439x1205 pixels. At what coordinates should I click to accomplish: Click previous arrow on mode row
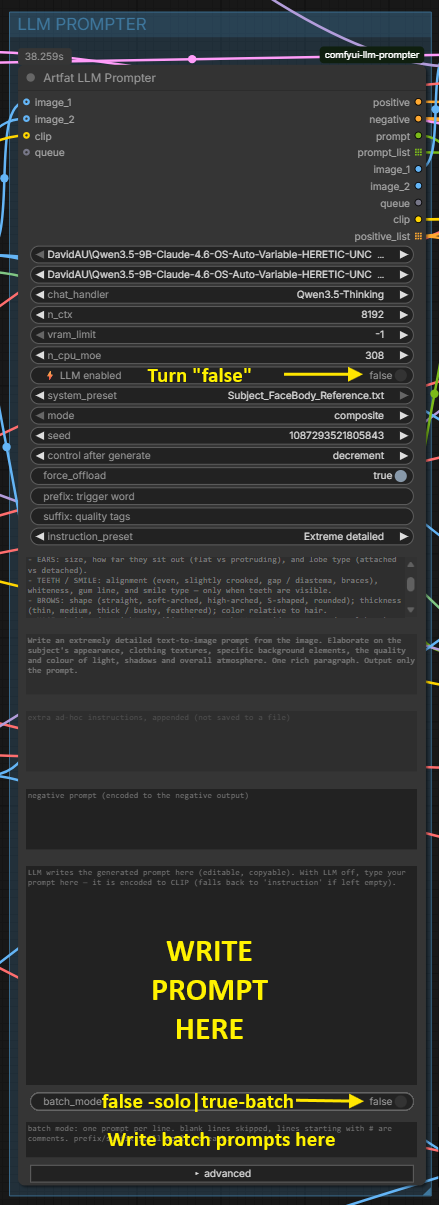[x=39, y=416]
